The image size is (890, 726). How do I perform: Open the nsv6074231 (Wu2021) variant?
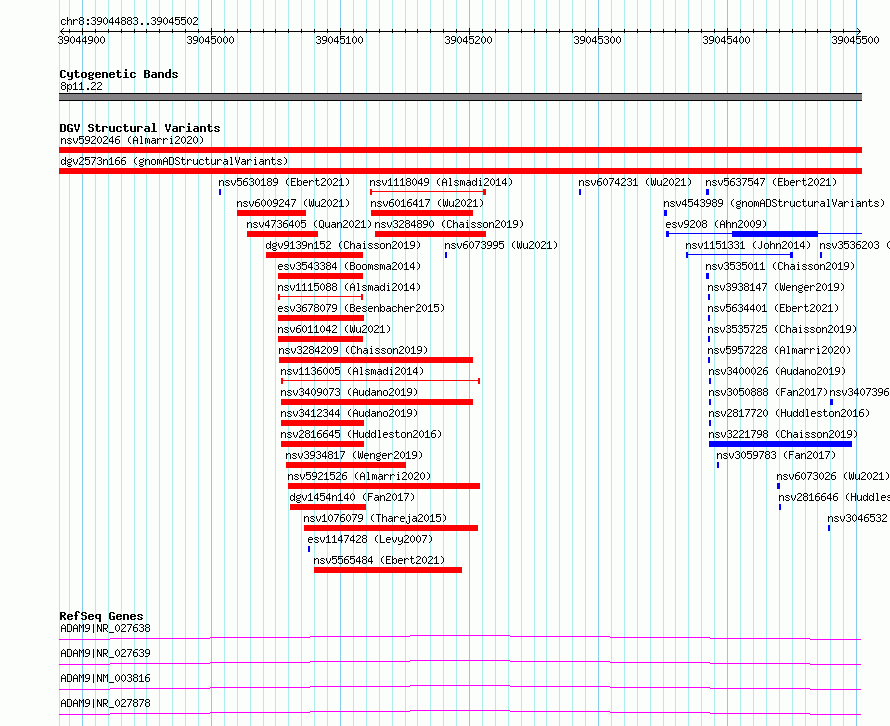pos(635,182)
